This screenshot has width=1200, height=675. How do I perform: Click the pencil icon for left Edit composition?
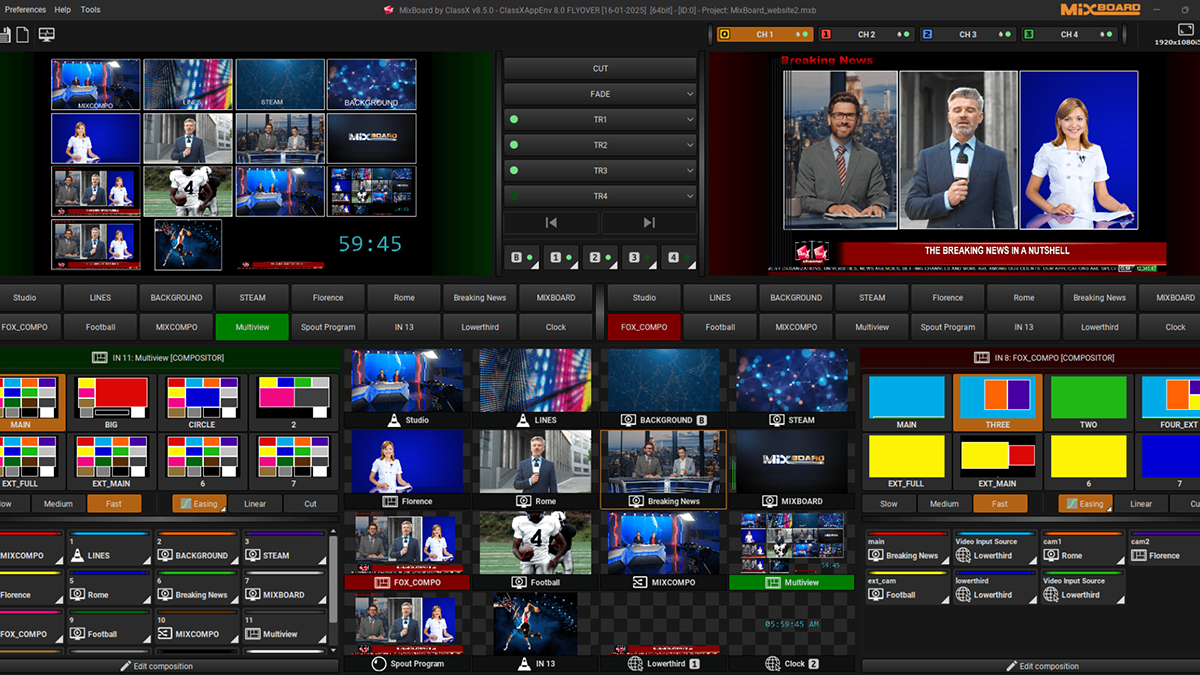[126, 666]
